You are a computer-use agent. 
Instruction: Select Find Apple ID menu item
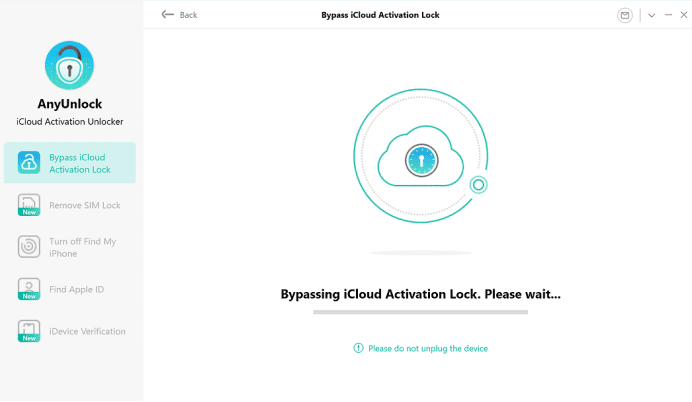(76, 289)
